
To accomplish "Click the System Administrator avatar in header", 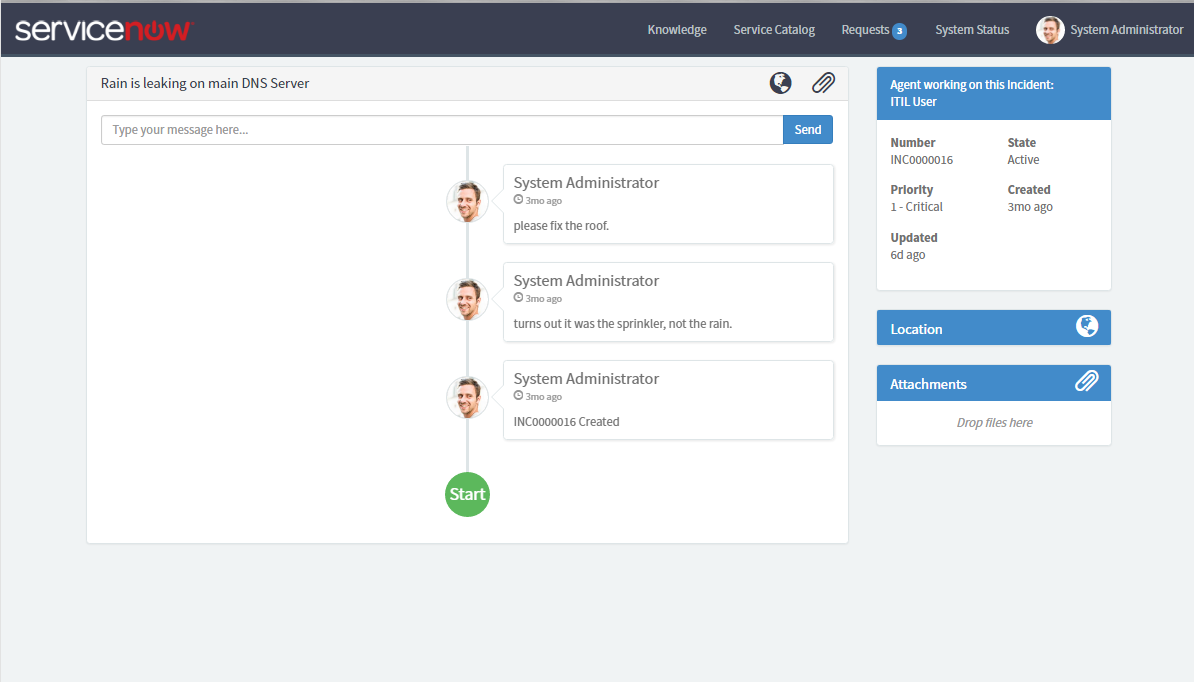I will tap(1050, 30).
